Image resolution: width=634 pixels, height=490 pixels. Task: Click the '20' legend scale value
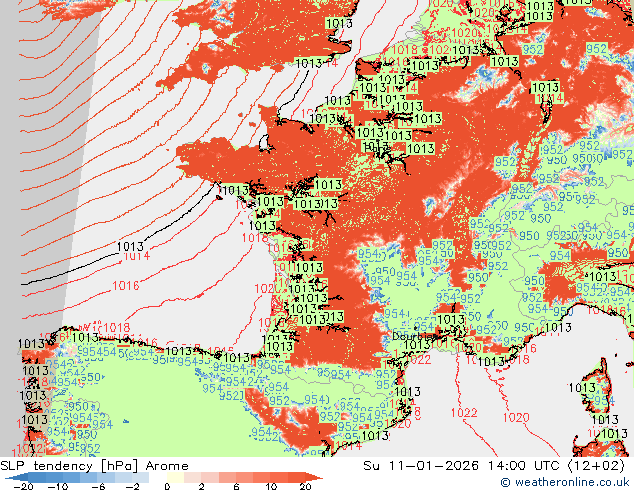coord(305,486)
